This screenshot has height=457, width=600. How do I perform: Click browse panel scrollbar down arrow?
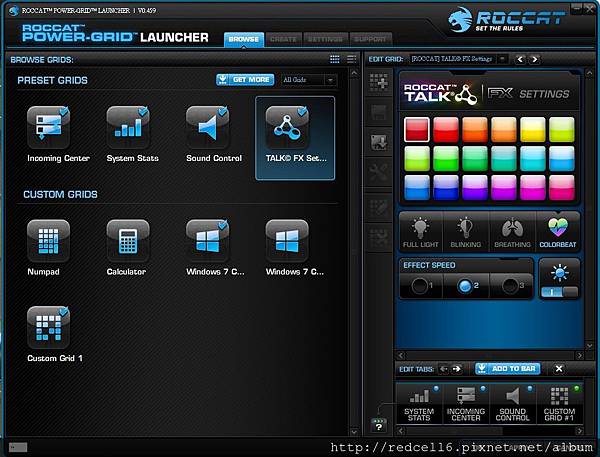pyautogui.click(x=354, y=432)
